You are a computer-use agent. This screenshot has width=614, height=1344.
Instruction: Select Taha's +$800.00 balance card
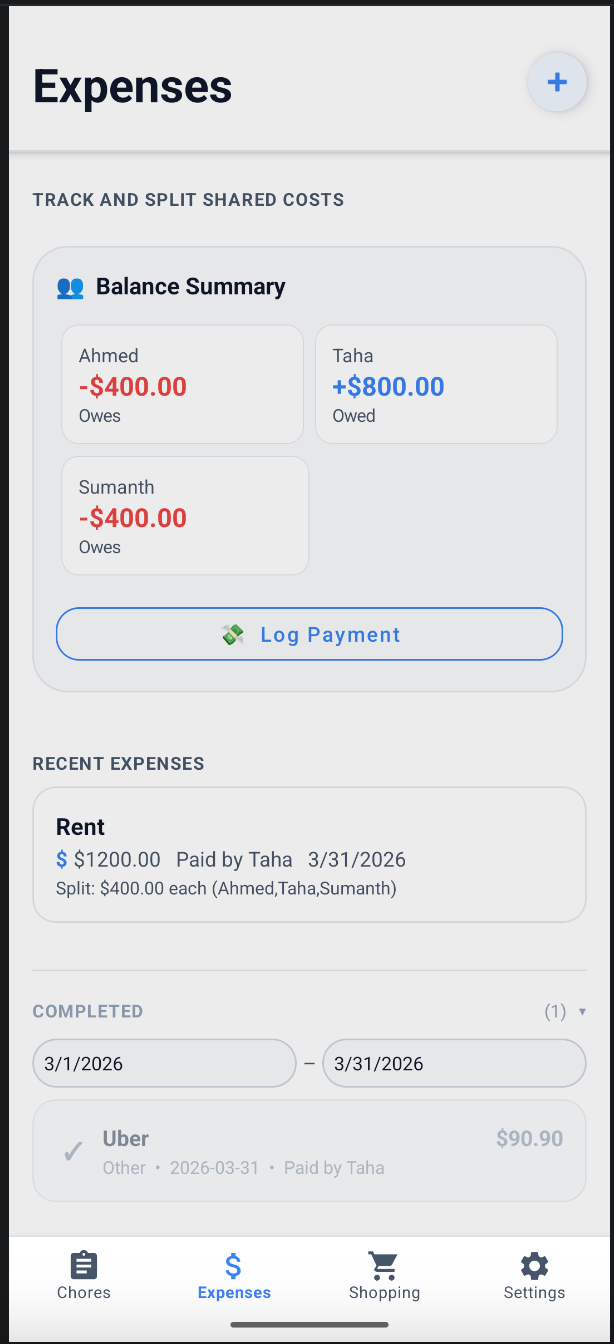(x=436, y=383)
